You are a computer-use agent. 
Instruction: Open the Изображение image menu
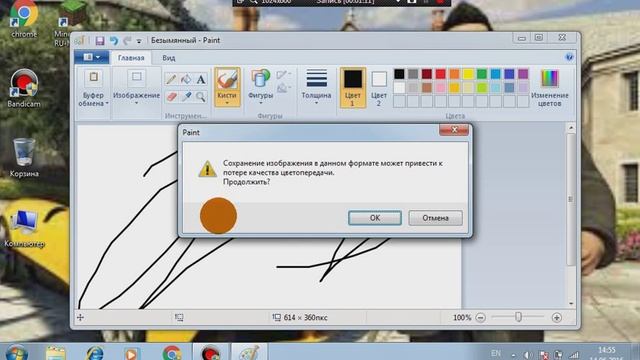pyautogui.click(x=136, y=87)
